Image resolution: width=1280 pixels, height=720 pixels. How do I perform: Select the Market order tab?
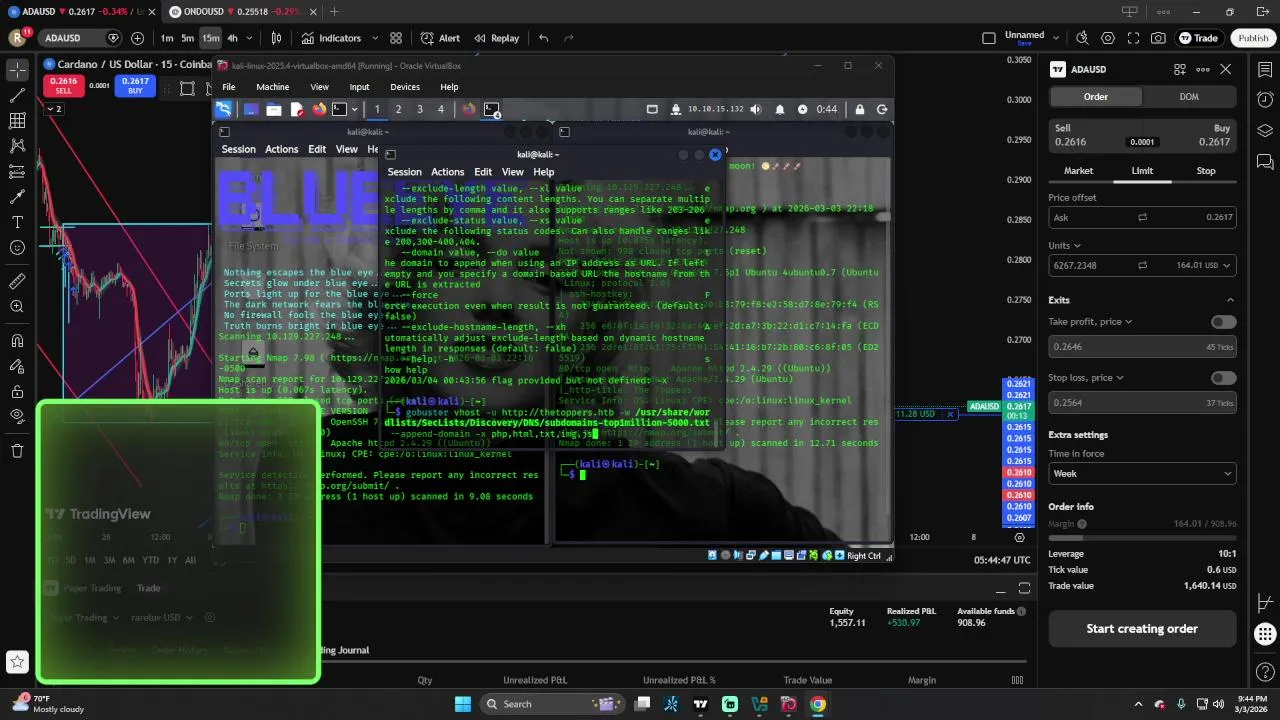coord(1078,171)
